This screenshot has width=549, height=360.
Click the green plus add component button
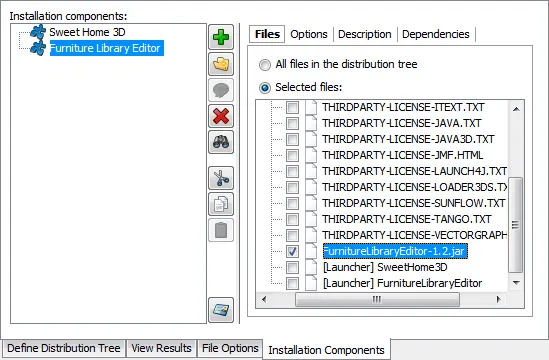coord(221,37)
